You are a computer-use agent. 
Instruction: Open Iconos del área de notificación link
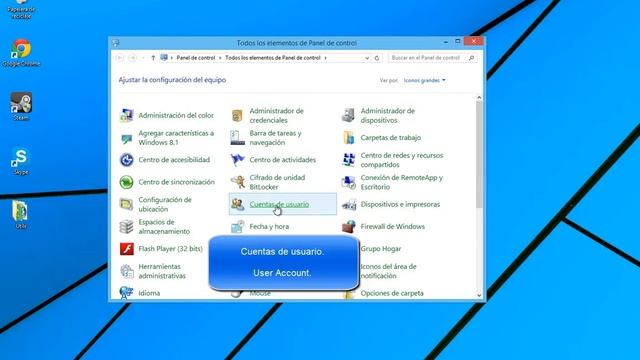click(388, 271)
